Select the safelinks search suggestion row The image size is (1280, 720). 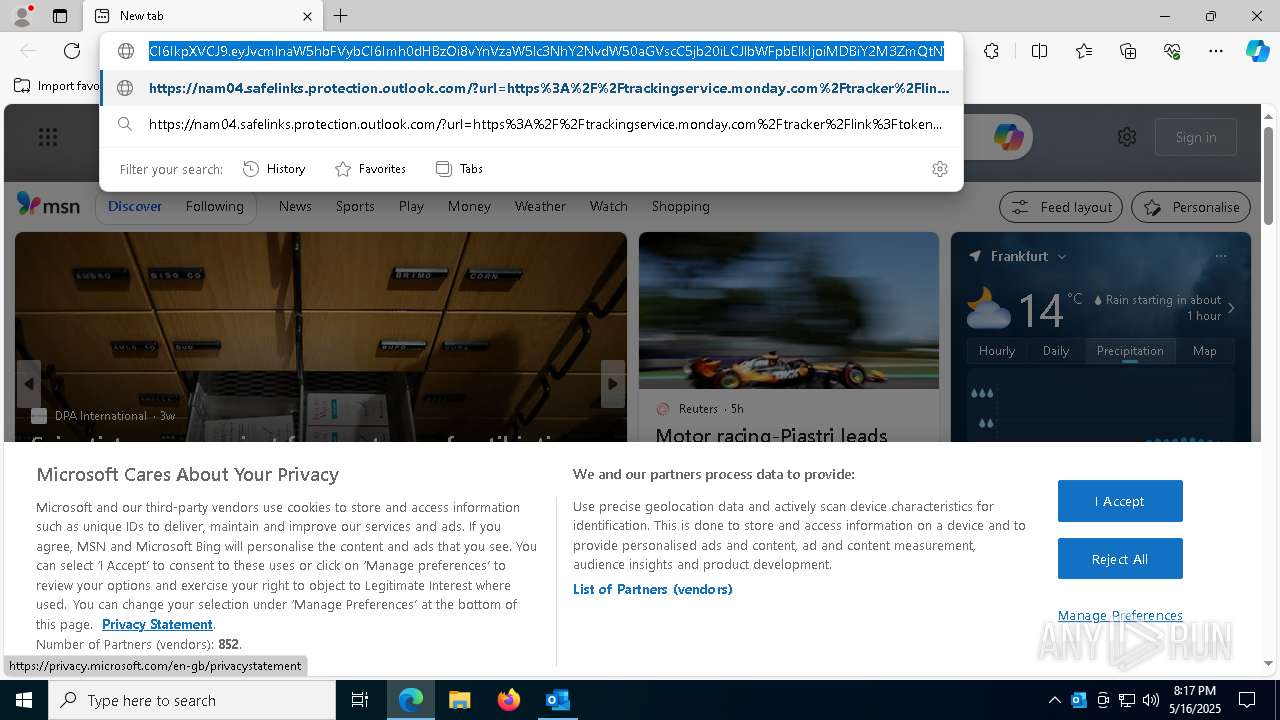point(531,124)
